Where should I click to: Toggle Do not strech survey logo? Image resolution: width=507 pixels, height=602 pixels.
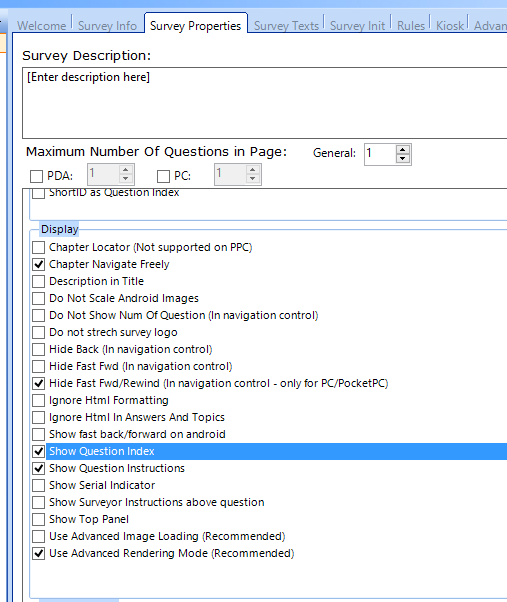pos(38,332)
